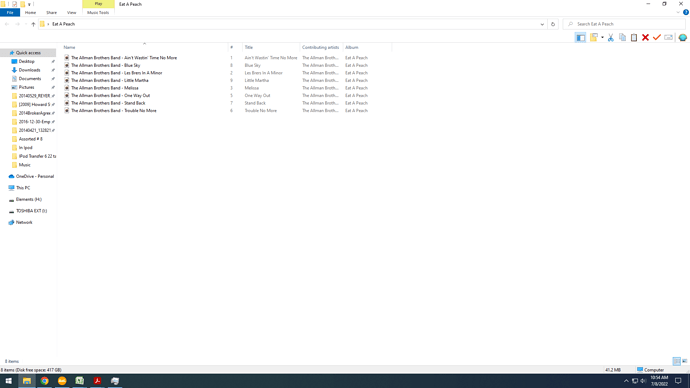
Task: Open Desktop in the navigation pane
Action: tap(26, 62)
